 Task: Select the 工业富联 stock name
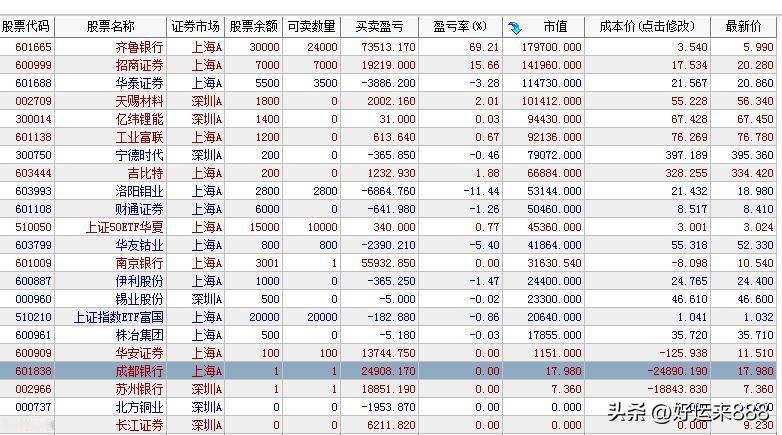point(139,137)
